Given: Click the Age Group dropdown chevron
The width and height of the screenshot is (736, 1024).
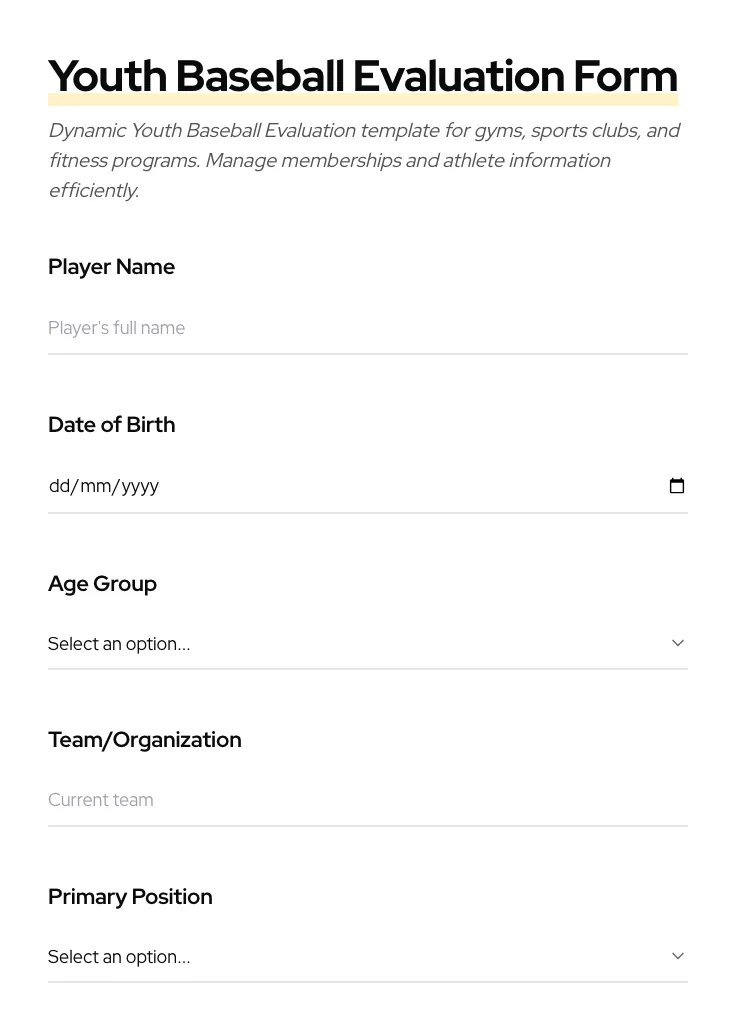Looking at the screenshot, I should [x=678, y=643].
